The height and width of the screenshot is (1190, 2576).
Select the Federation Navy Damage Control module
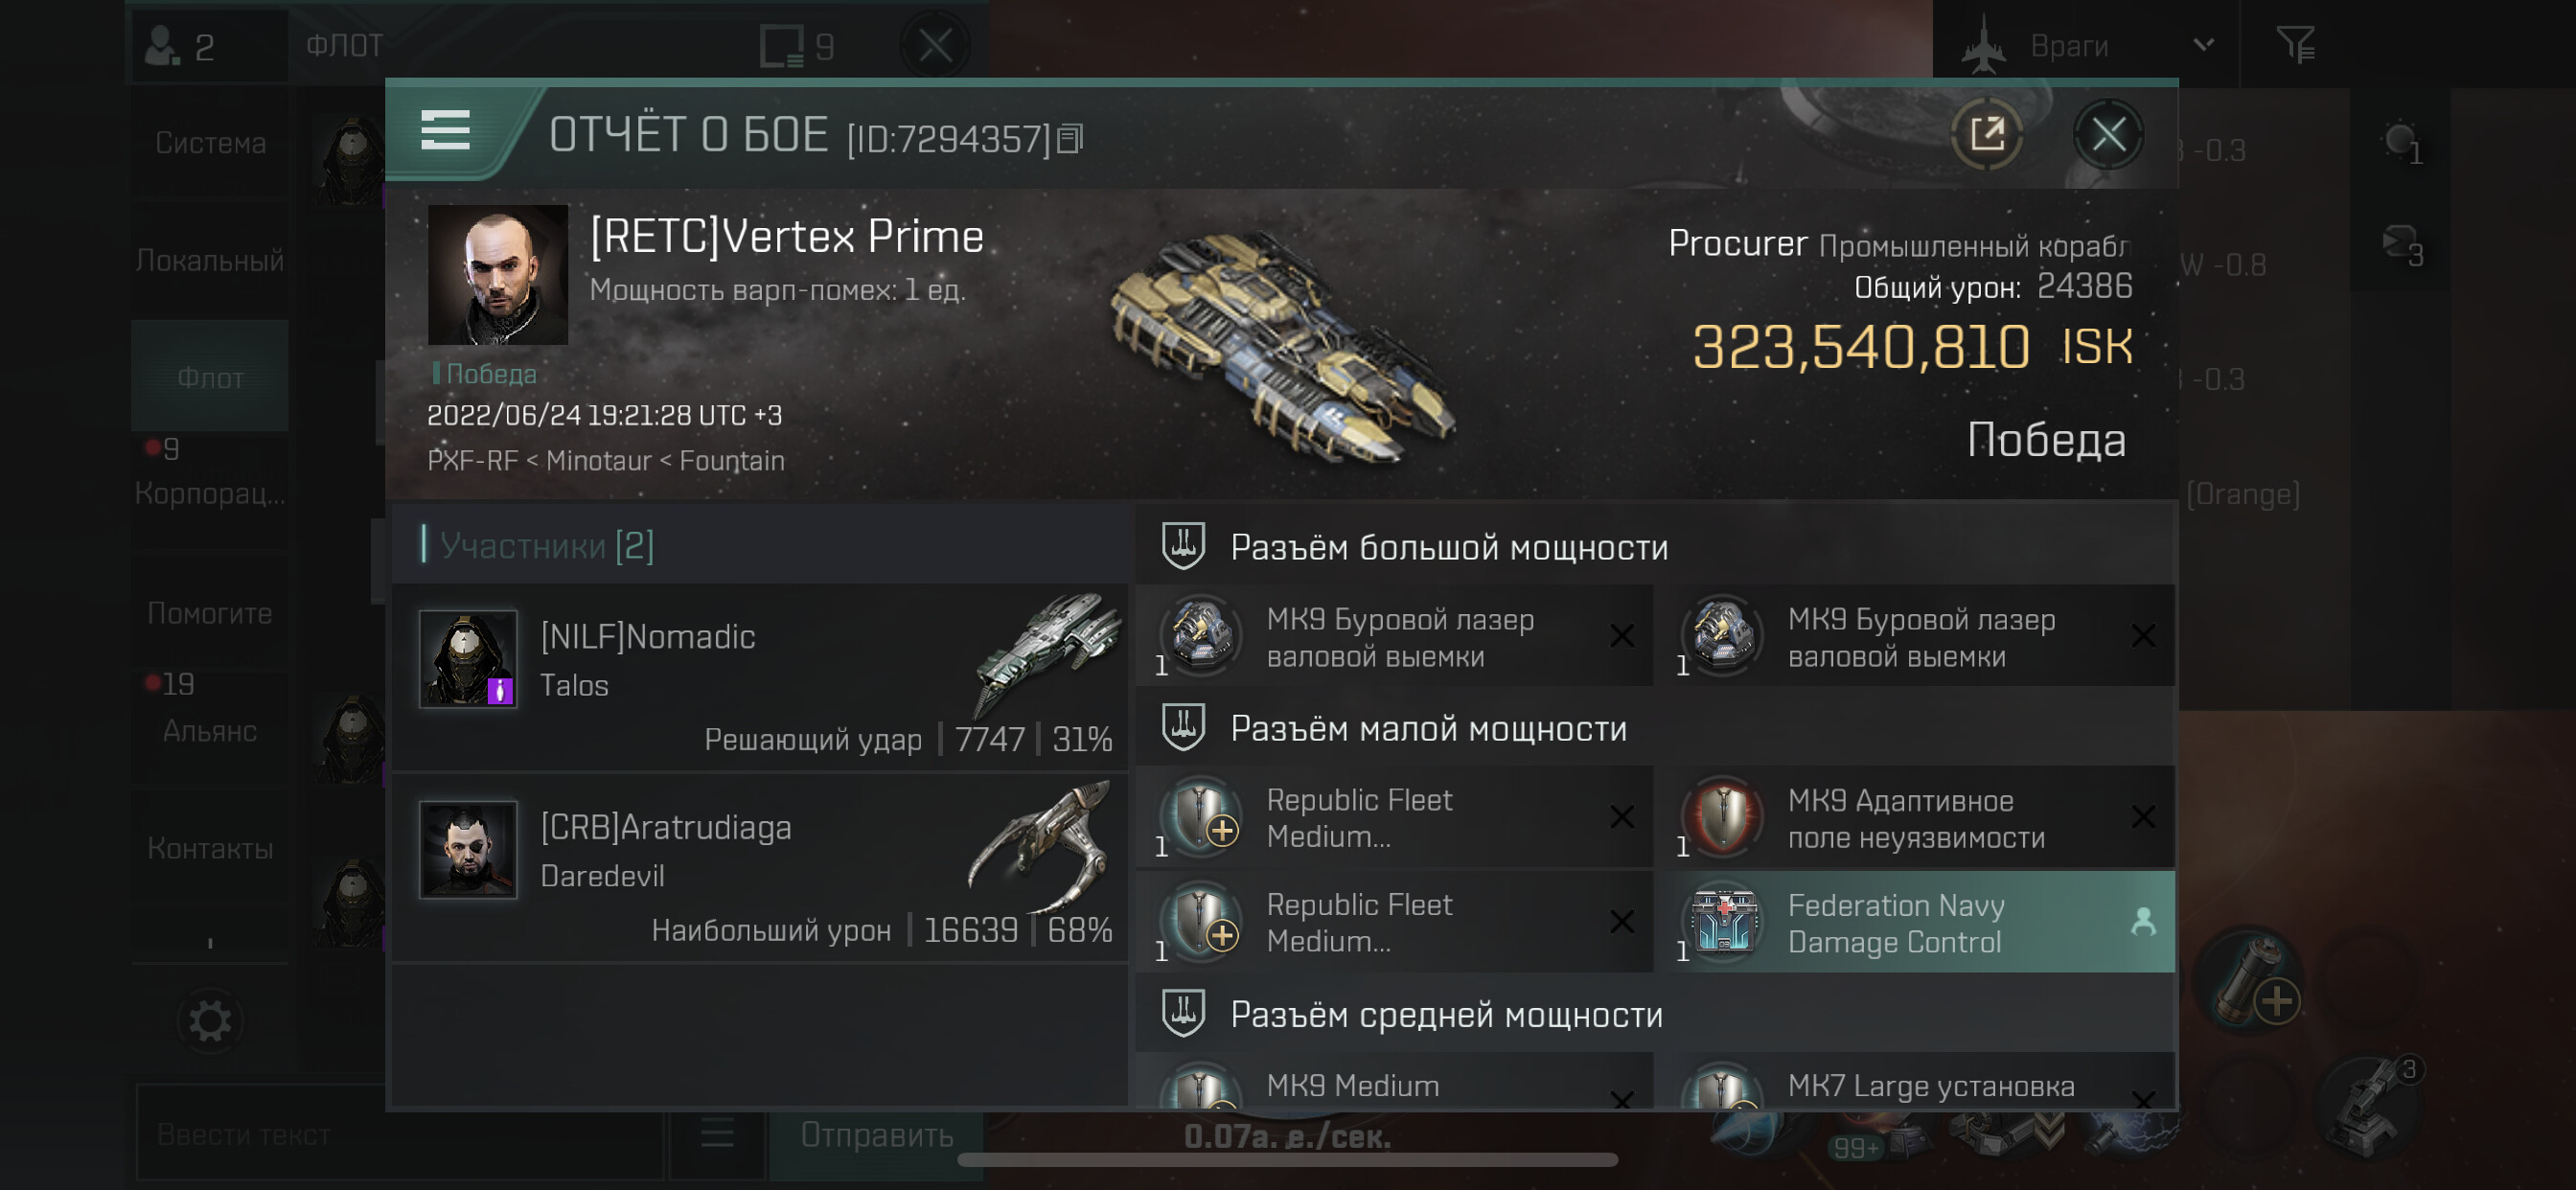coord(1926,922)
